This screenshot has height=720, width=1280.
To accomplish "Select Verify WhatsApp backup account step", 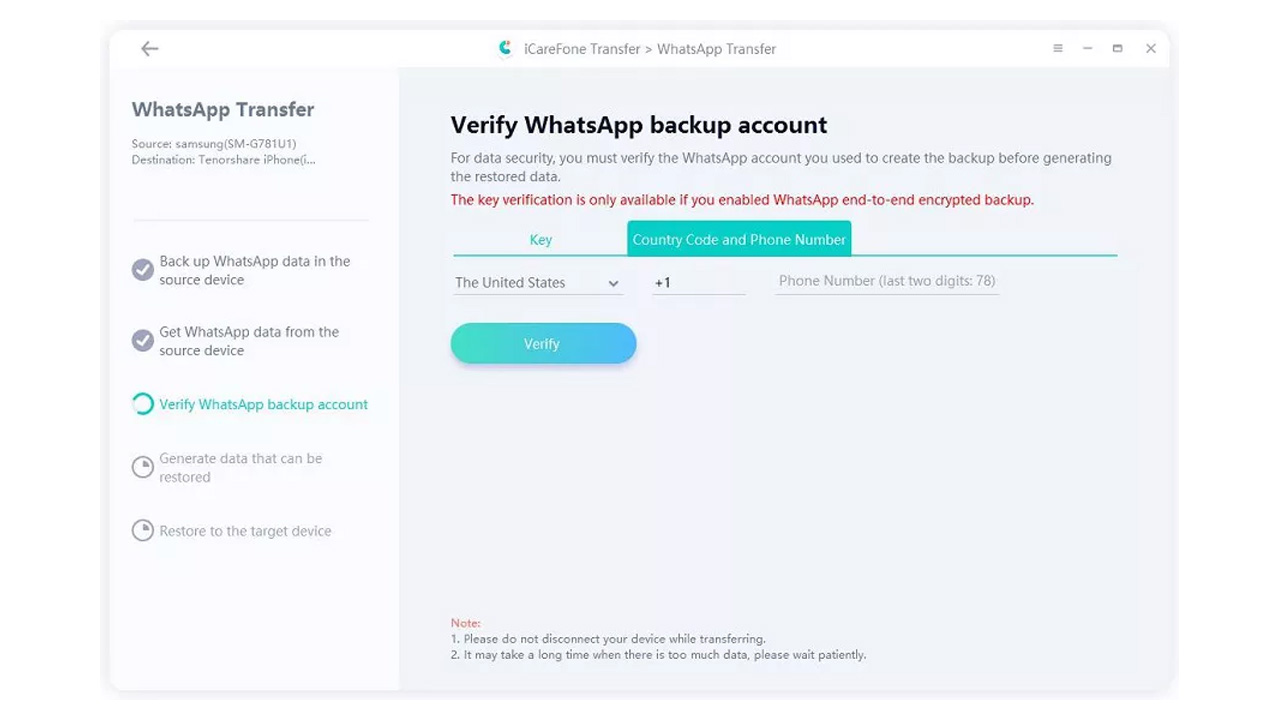I will click(263, 404).
